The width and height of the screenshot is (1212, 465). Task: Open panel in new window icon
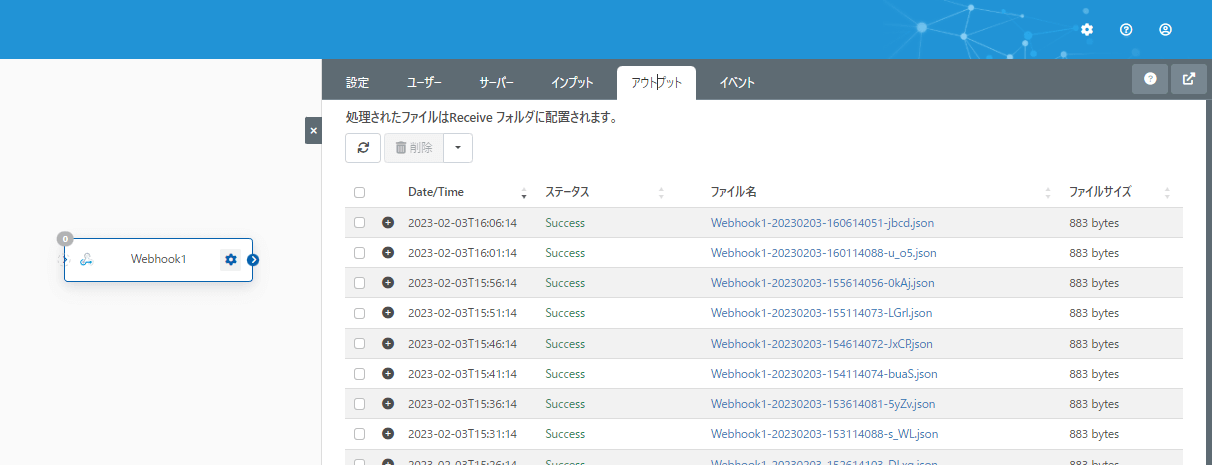[x=1188, y=79]
